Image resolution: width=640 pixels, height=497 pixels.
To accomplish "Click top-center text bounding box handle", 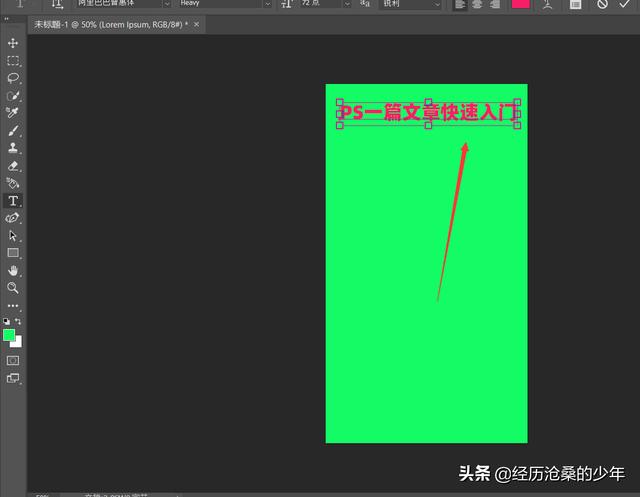I will [428, 102].
